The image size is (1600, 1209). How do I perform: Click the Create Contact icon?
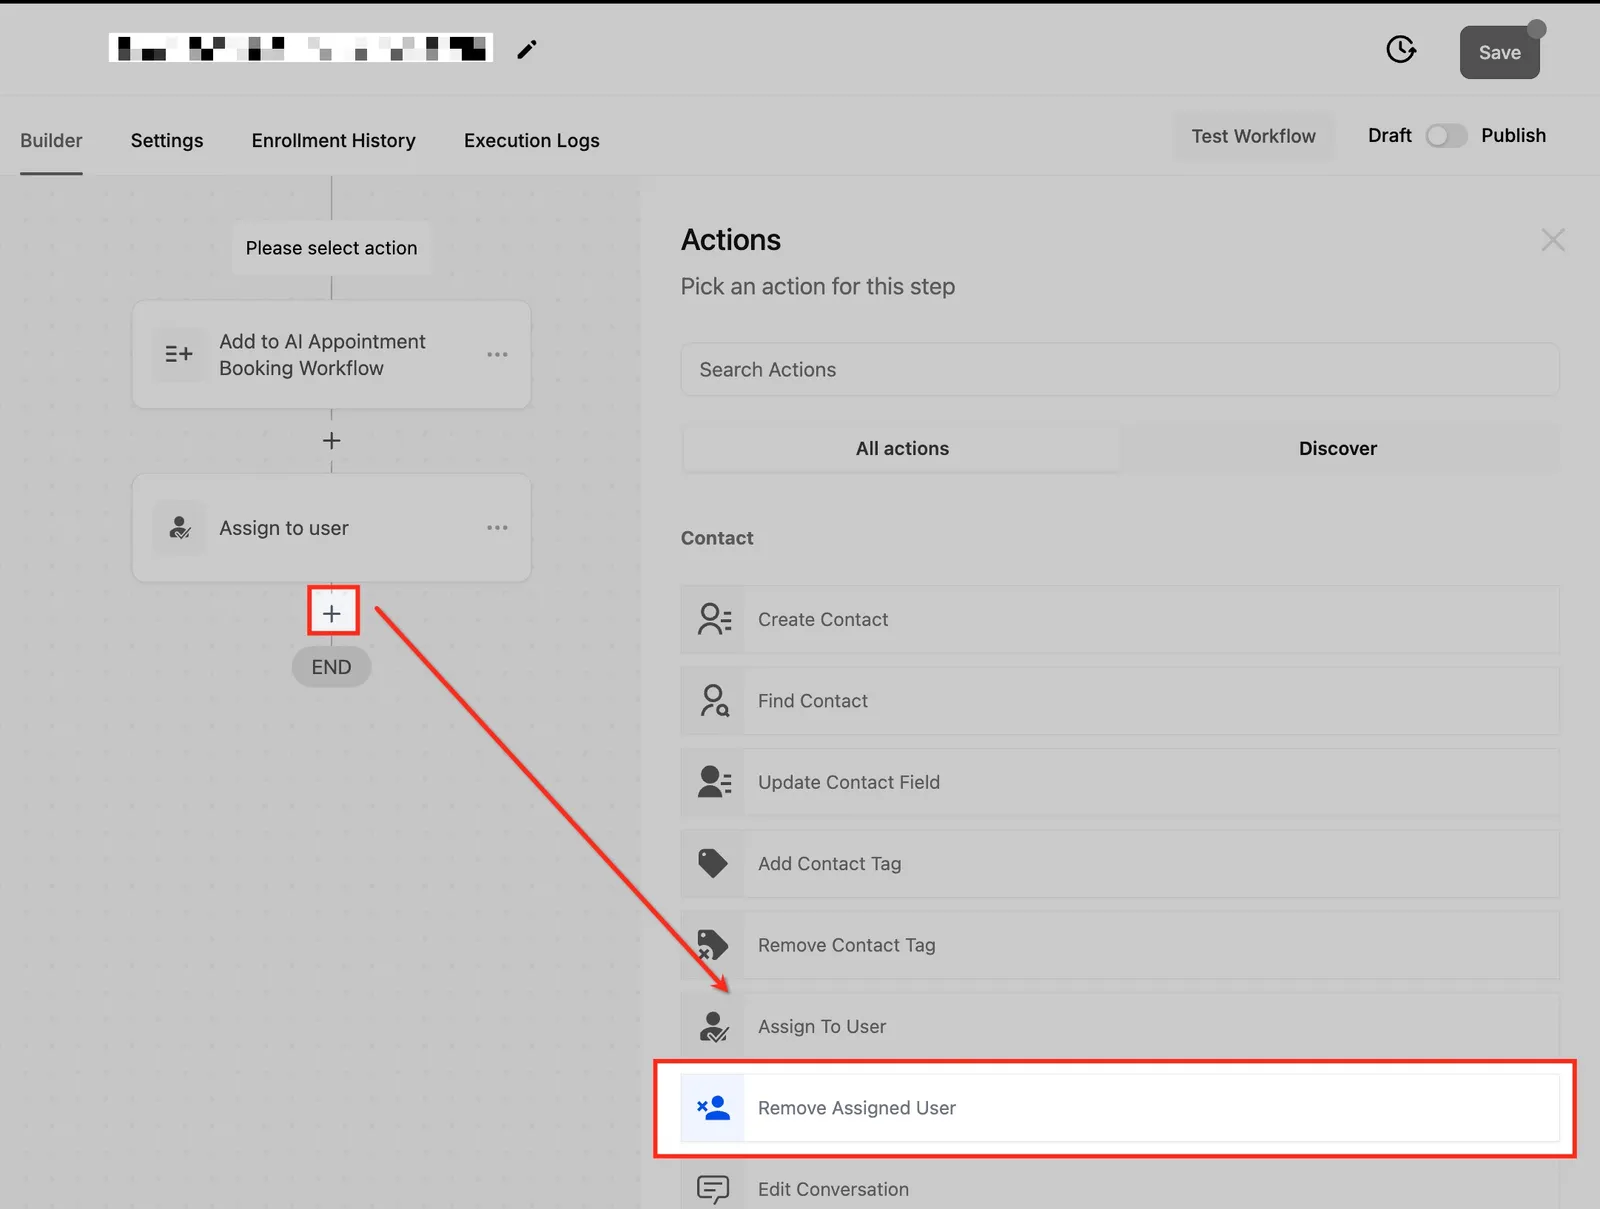pyautogui.click(x=713, y=619)
